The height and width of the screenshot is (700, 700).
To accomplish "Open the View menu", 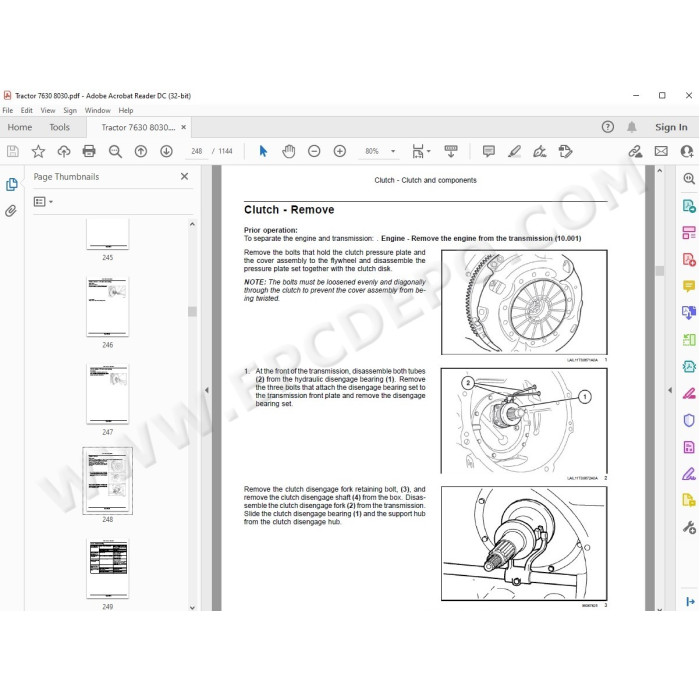I will point(48,110).
